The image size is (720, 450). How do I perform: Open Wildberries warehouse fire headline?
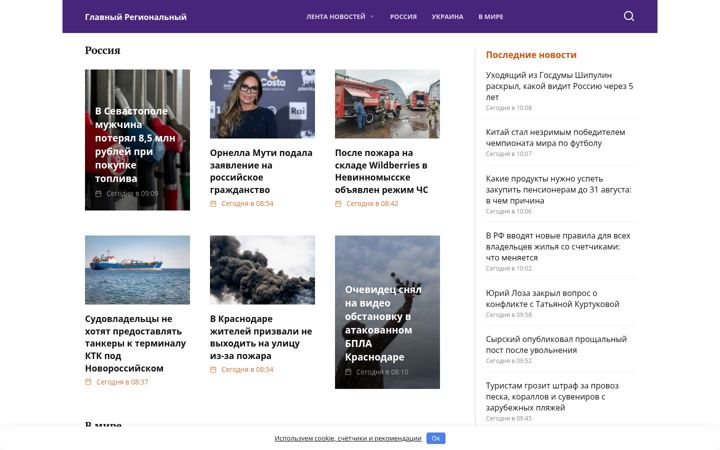click(x=382, y=171)
